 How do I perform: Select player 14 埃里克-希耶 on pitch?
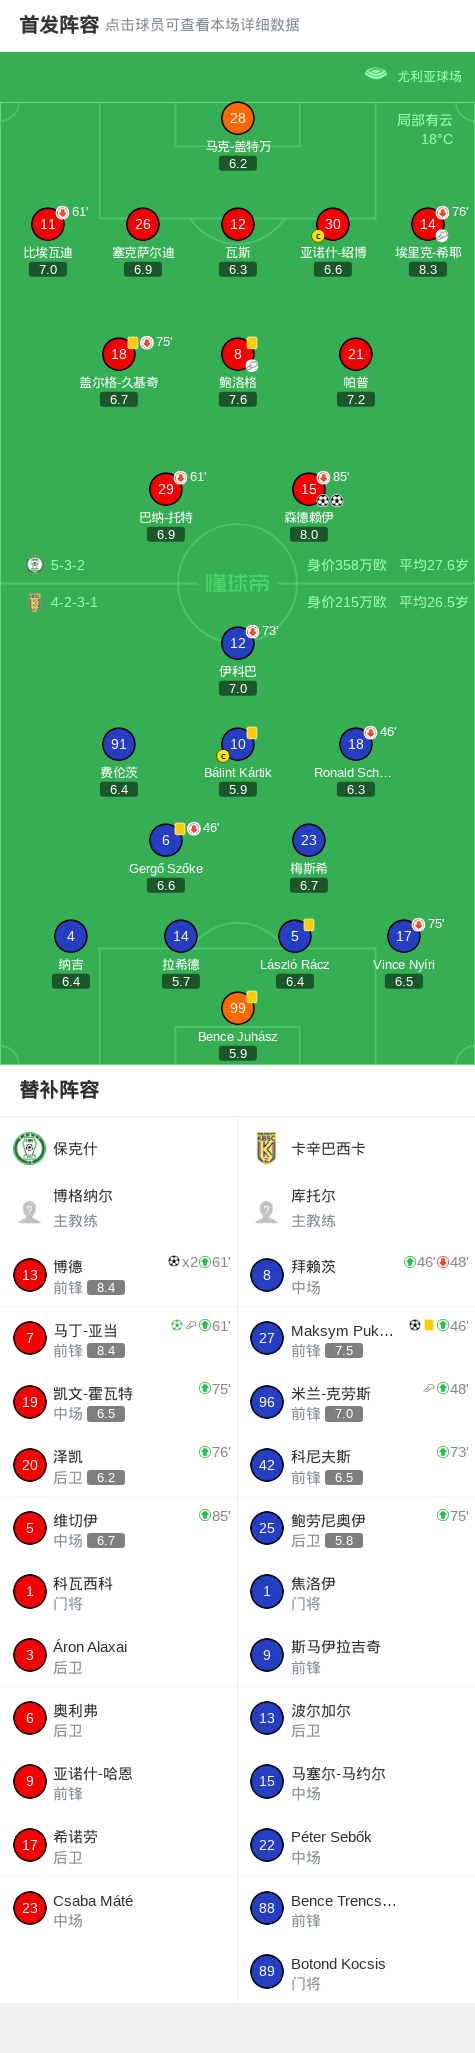pyautogui.click(x=428, y=224)
